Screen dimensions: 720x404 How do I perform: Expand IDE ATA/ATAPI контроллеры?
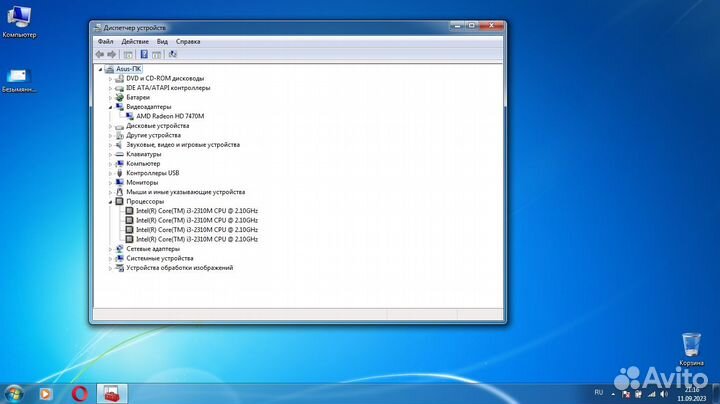pyautogui.click(x=110, y=88)
